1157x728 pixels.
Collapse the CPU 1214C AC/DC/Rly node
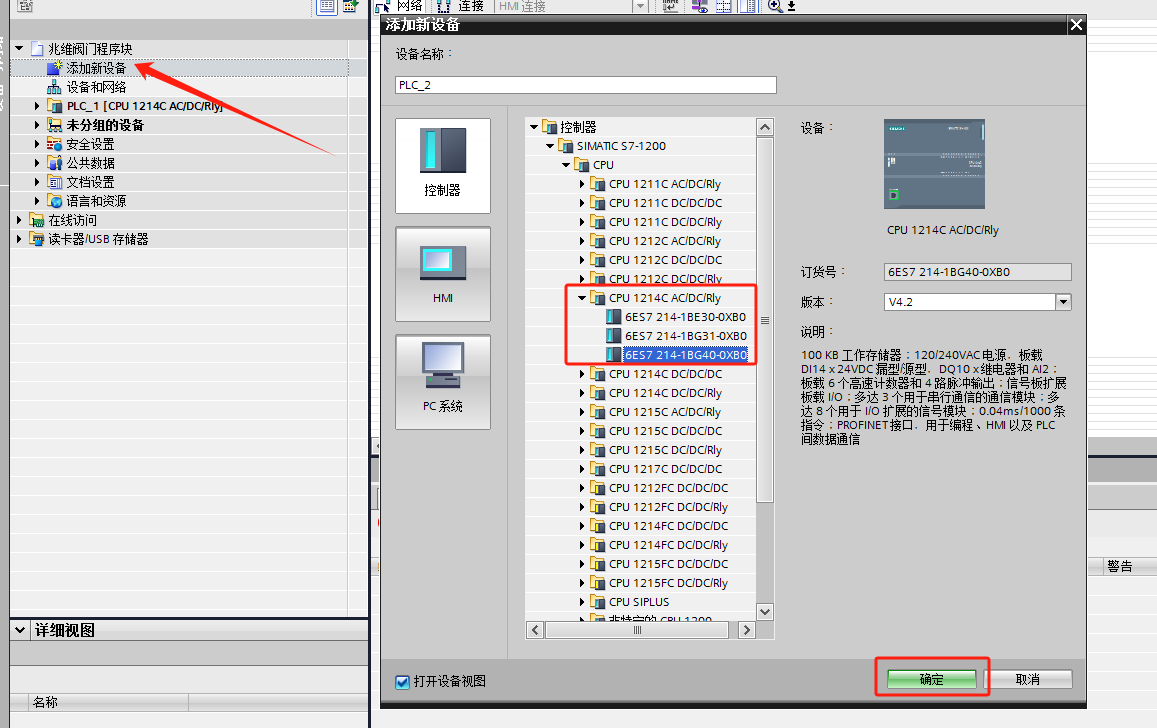coord(581,298)
